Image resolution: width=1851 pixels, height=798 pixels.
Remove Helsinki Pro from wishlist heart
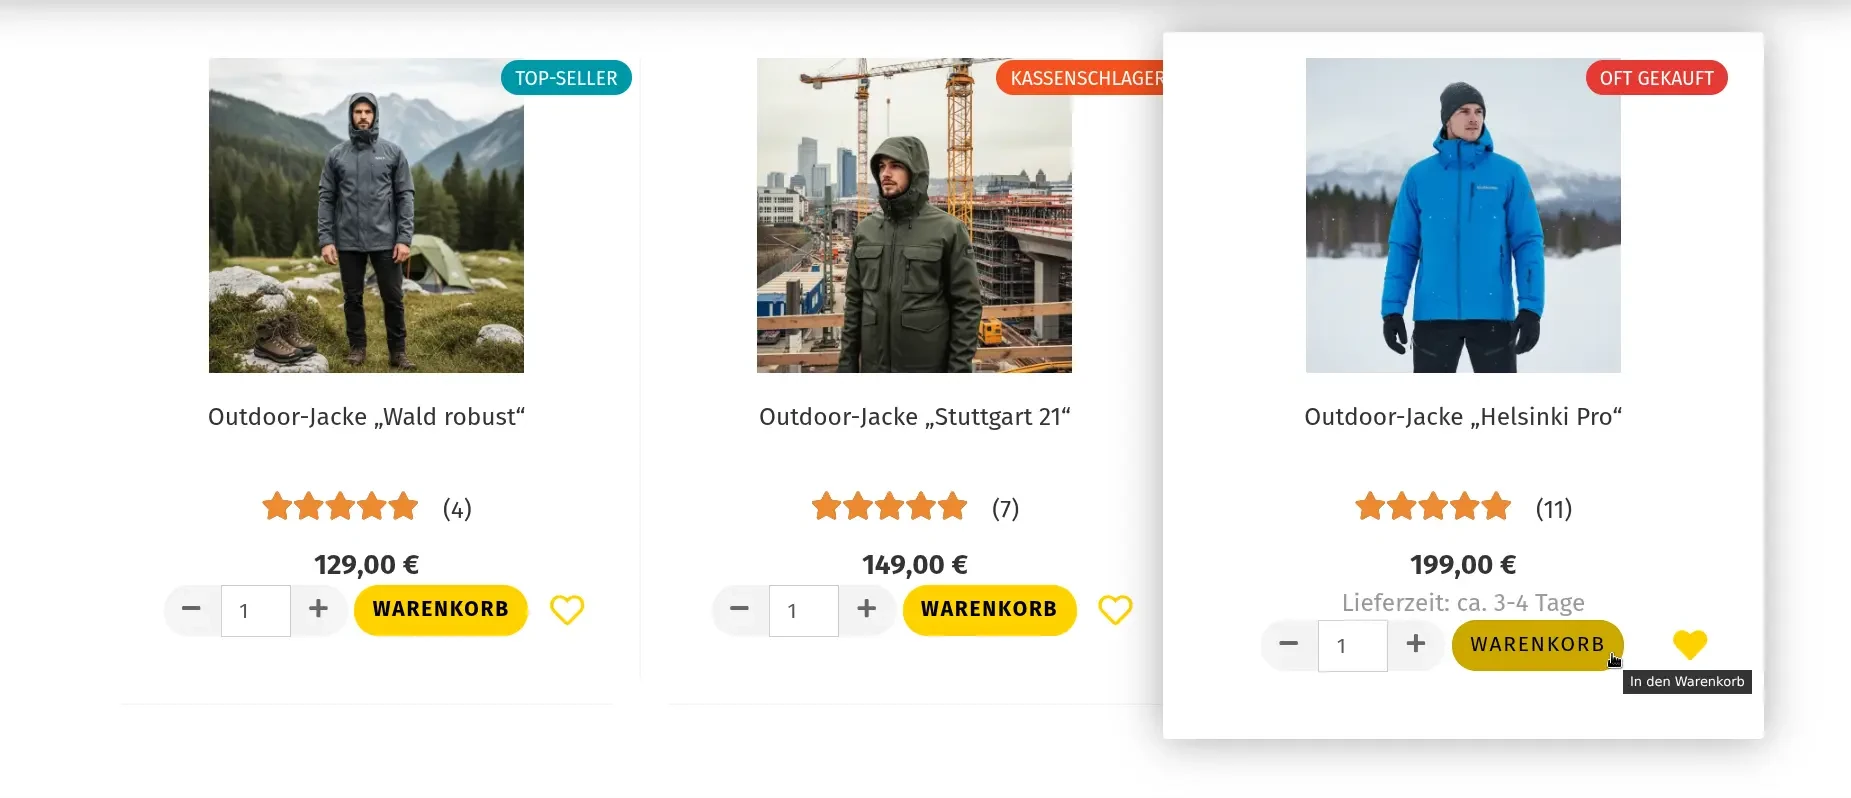pyautogui.click(x=1690, y=645)
